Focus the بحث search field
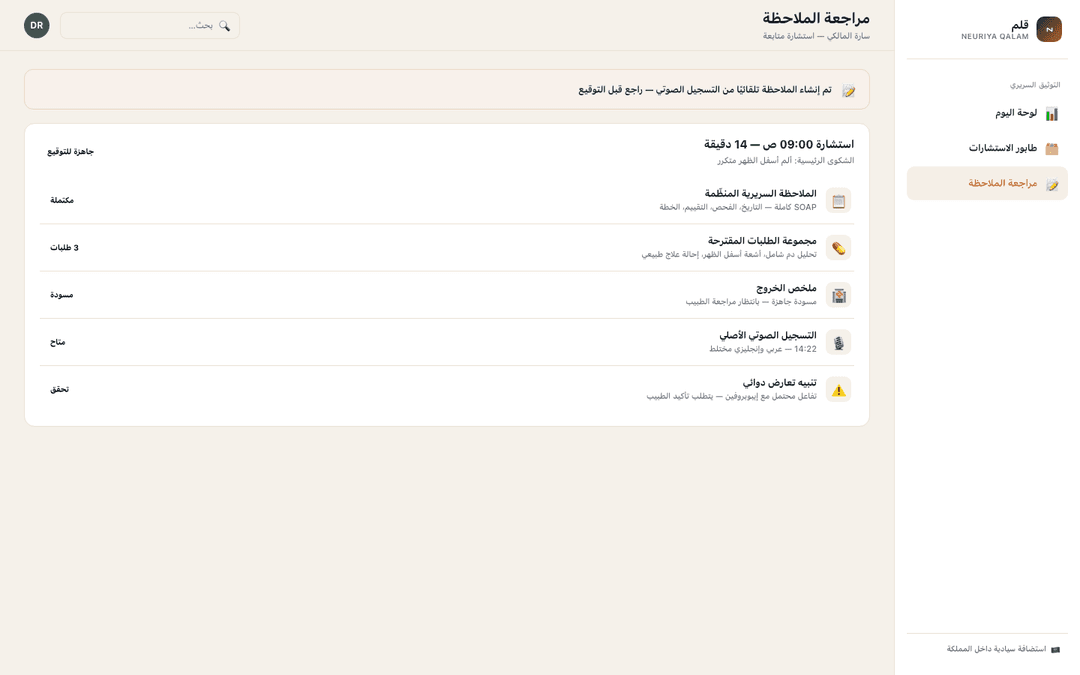This screenshot has height=675, width=1080. [x=150, y=25]
